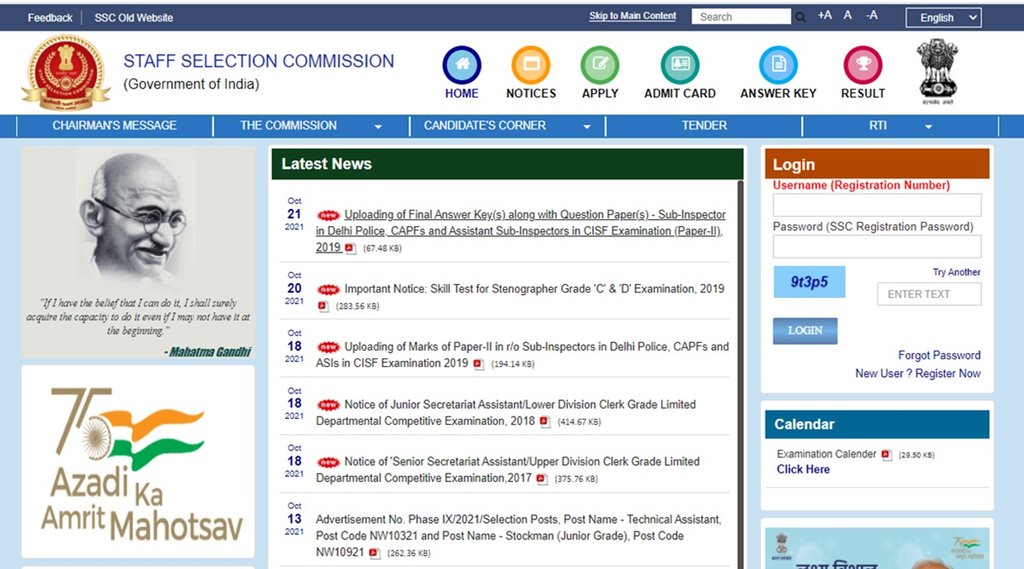Open Uploading of Marks of Paper-II notice
Image resolution: width=1024 pixels, height=569 pixels.
[522, 355]
